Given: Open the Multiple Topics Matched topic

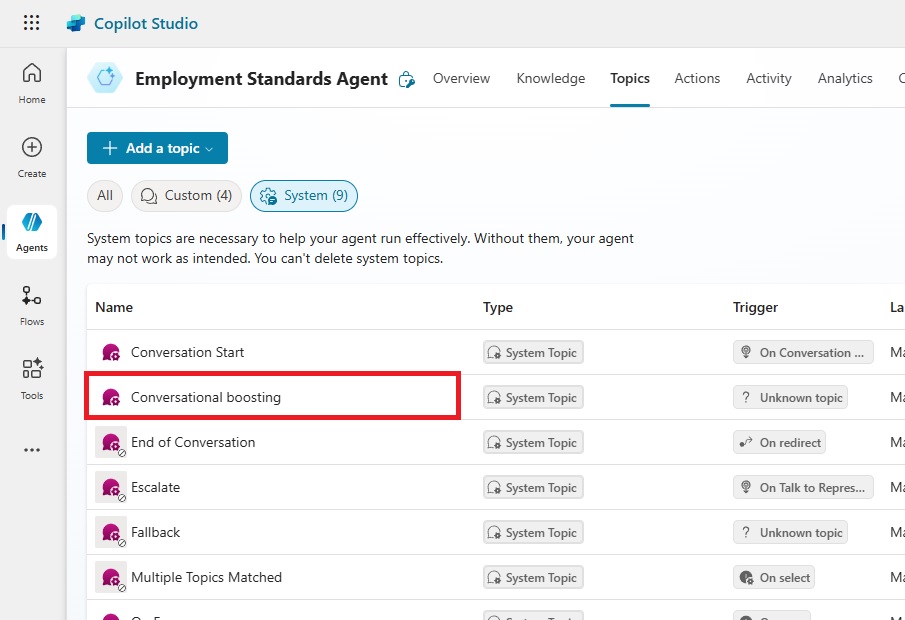Looking at the screenshot, I should point(206,577).
